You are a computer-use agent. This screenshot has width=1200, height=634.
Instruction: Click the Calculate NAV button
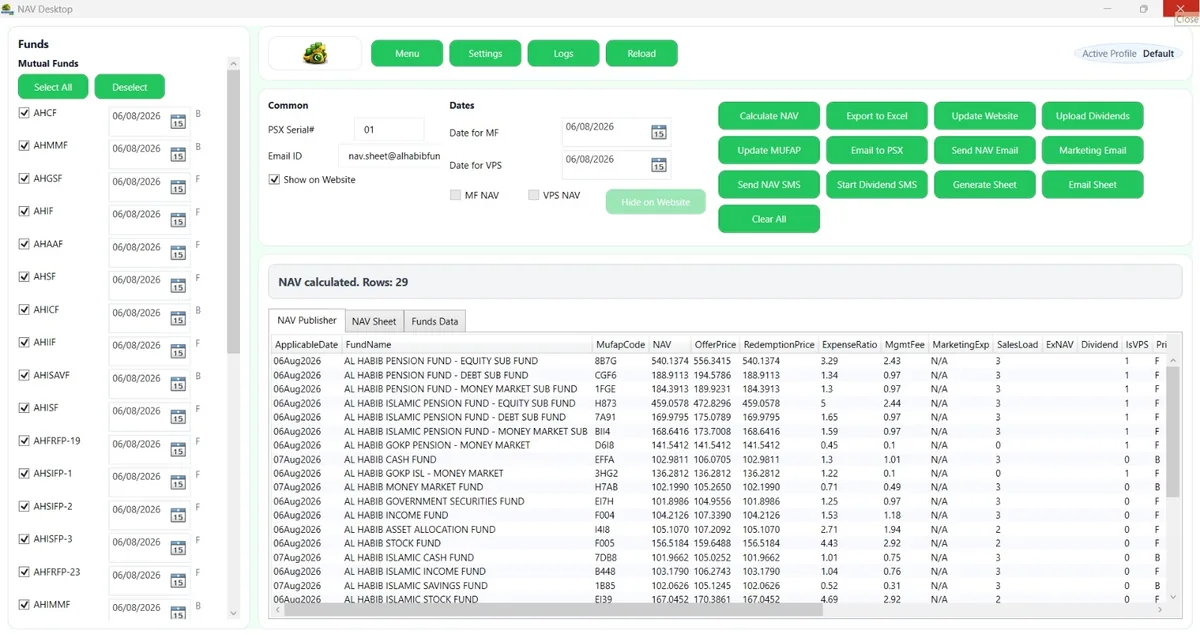(x=769, y=116)
